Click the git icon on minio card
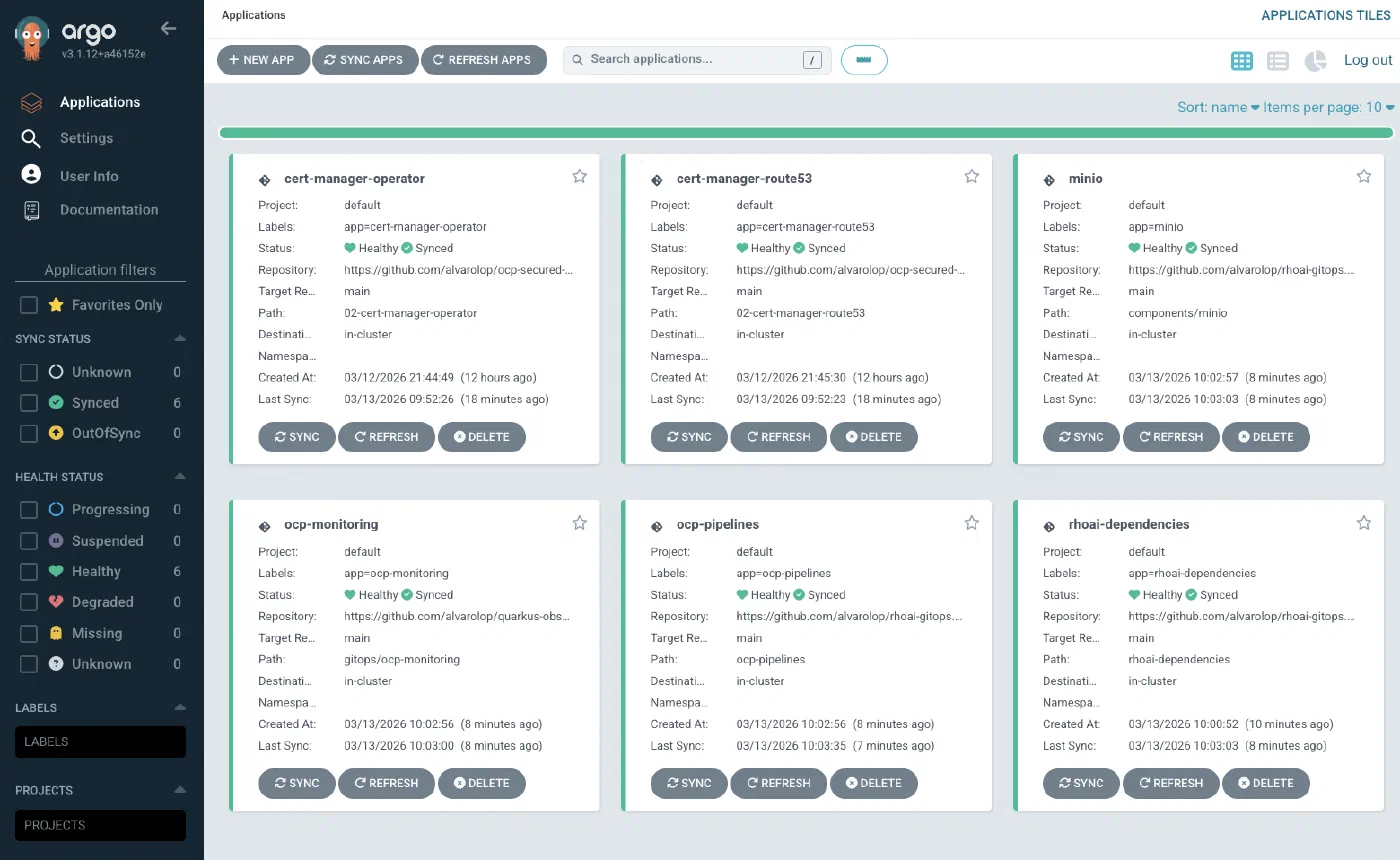The width and height of the screenshot is (1400, 860). point(1049,180)
